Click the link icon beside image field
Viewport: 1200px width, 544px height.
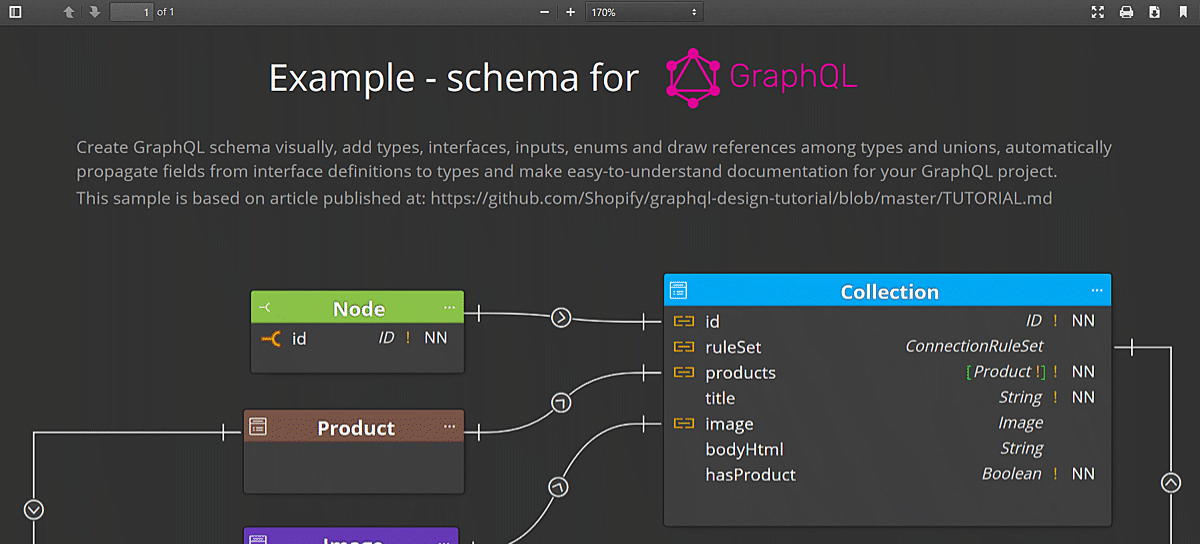pos(684,424)
